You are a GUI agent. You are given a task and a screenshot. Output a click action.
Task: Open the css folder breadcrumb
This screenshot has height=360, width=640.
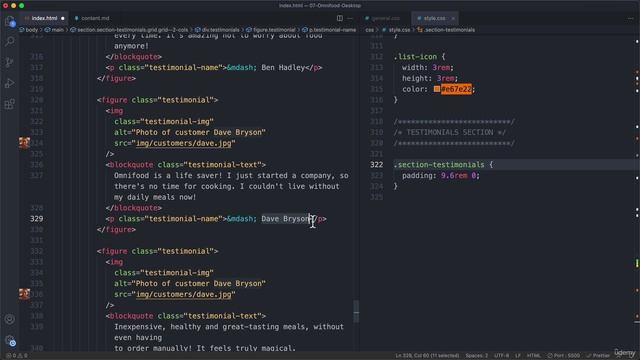coord(369,30)
